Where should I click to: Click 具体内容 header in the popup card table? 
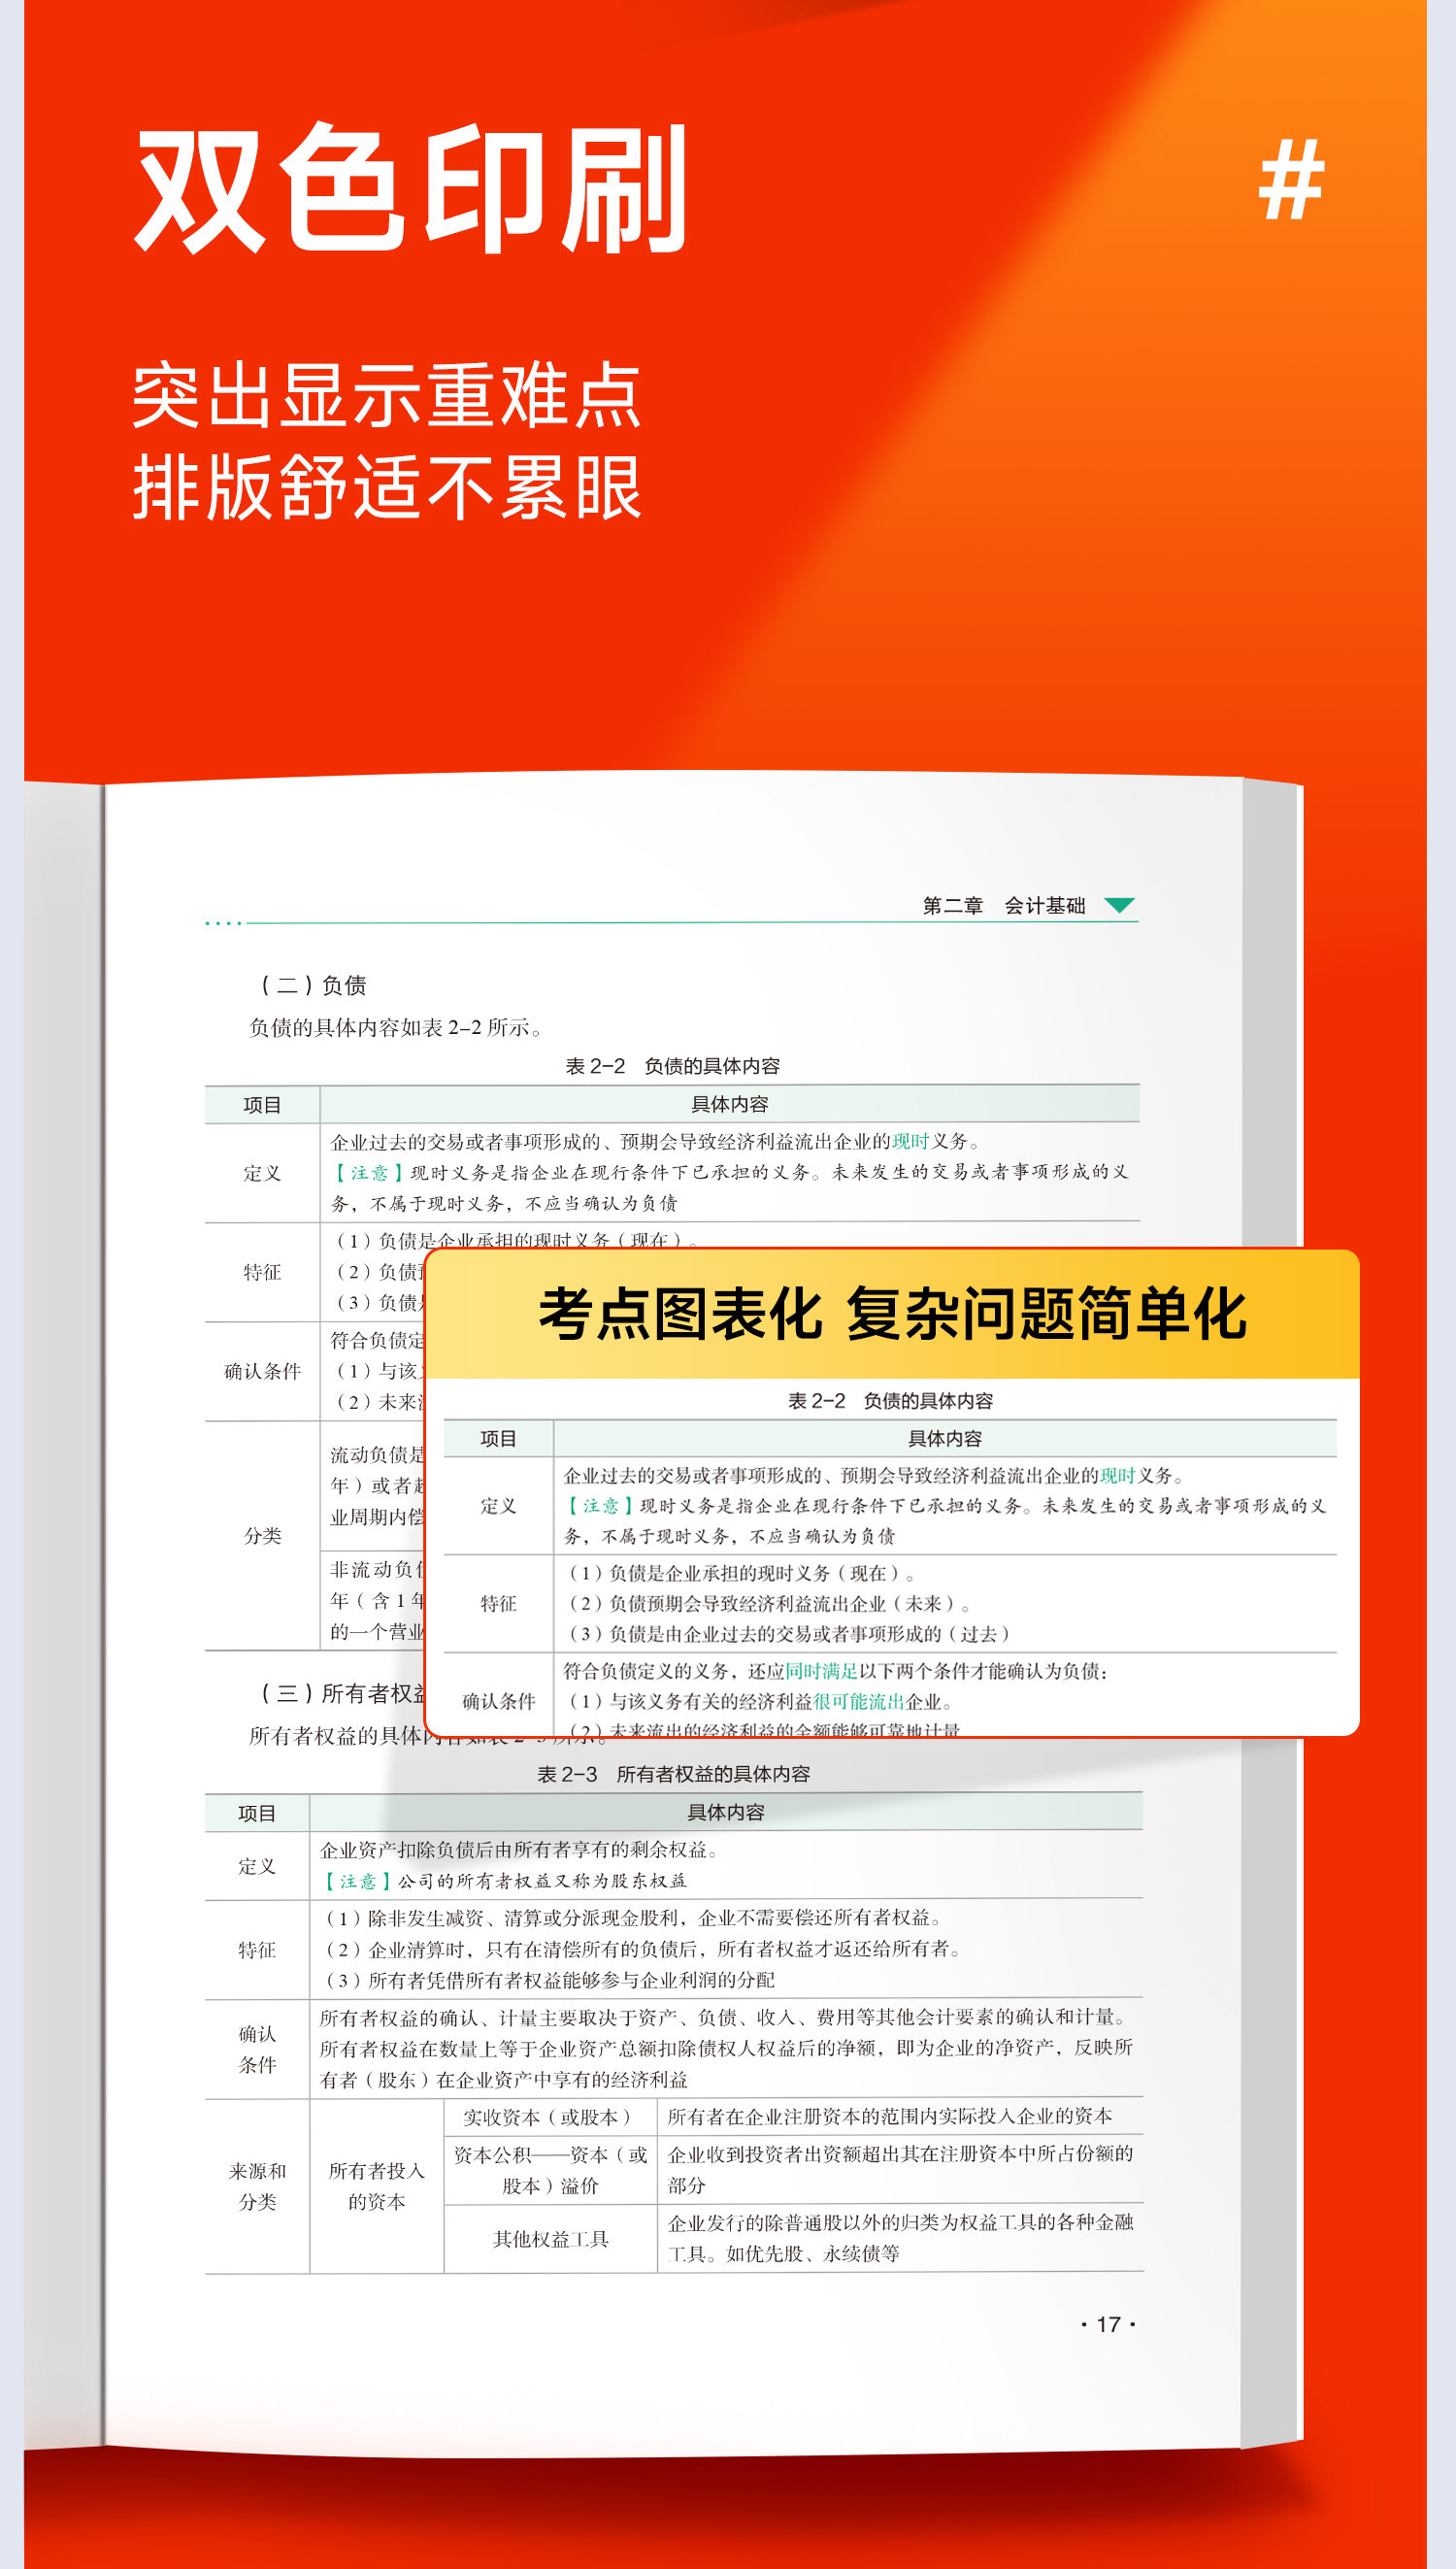coord(944,1438)
